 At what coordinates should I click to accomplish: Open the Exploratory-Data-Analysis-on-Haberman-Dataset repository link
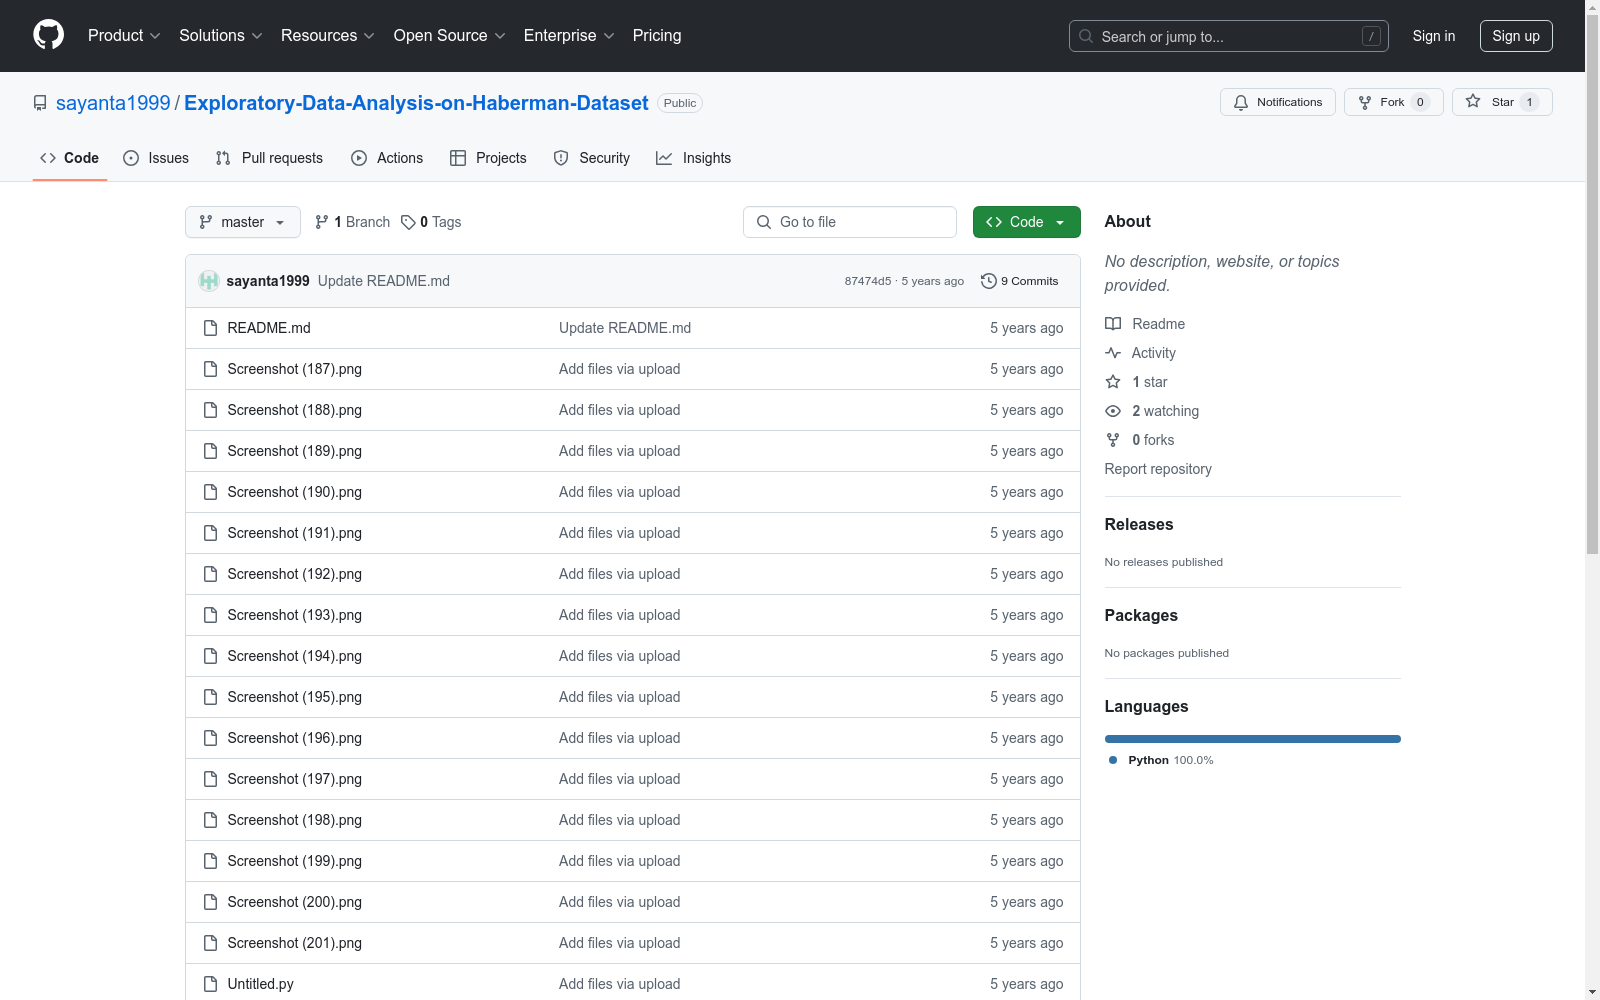click(x=416, y=103)
